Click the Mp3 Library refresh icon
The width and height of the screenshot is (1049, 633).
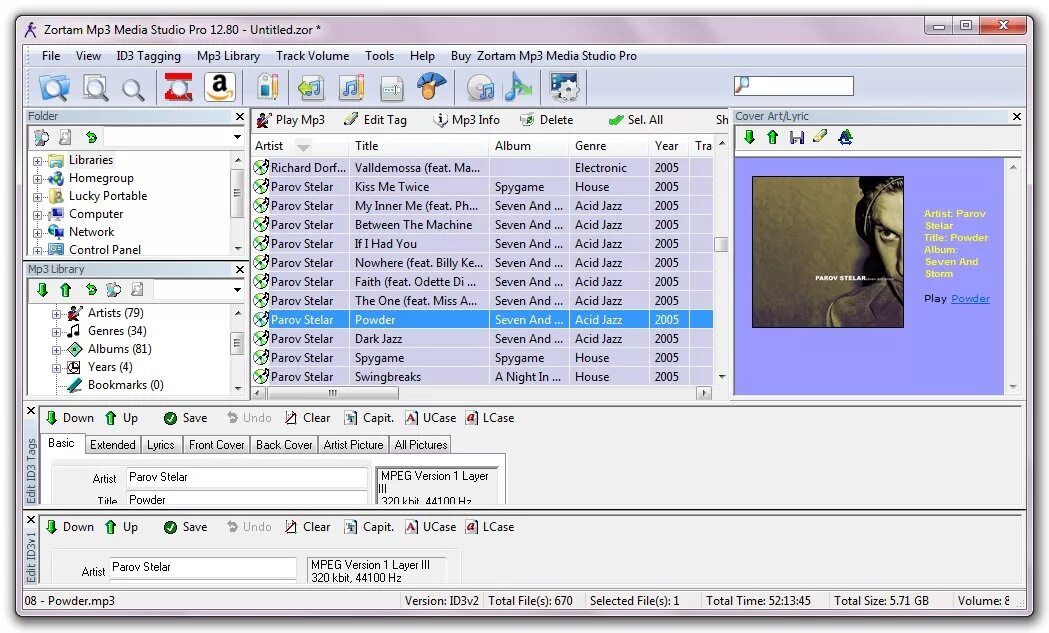pyautogui.click(x=91, y=290)
